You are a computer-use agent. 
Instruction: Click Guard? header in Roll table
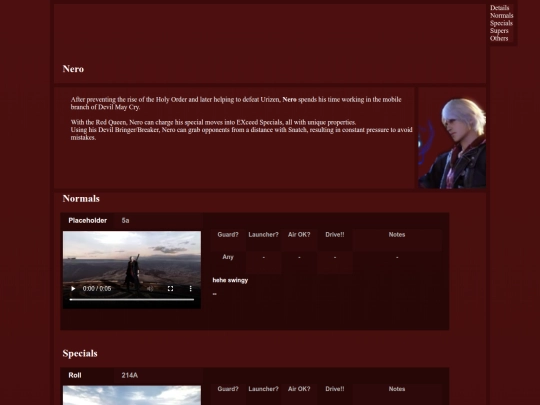(x=228, y=389)
